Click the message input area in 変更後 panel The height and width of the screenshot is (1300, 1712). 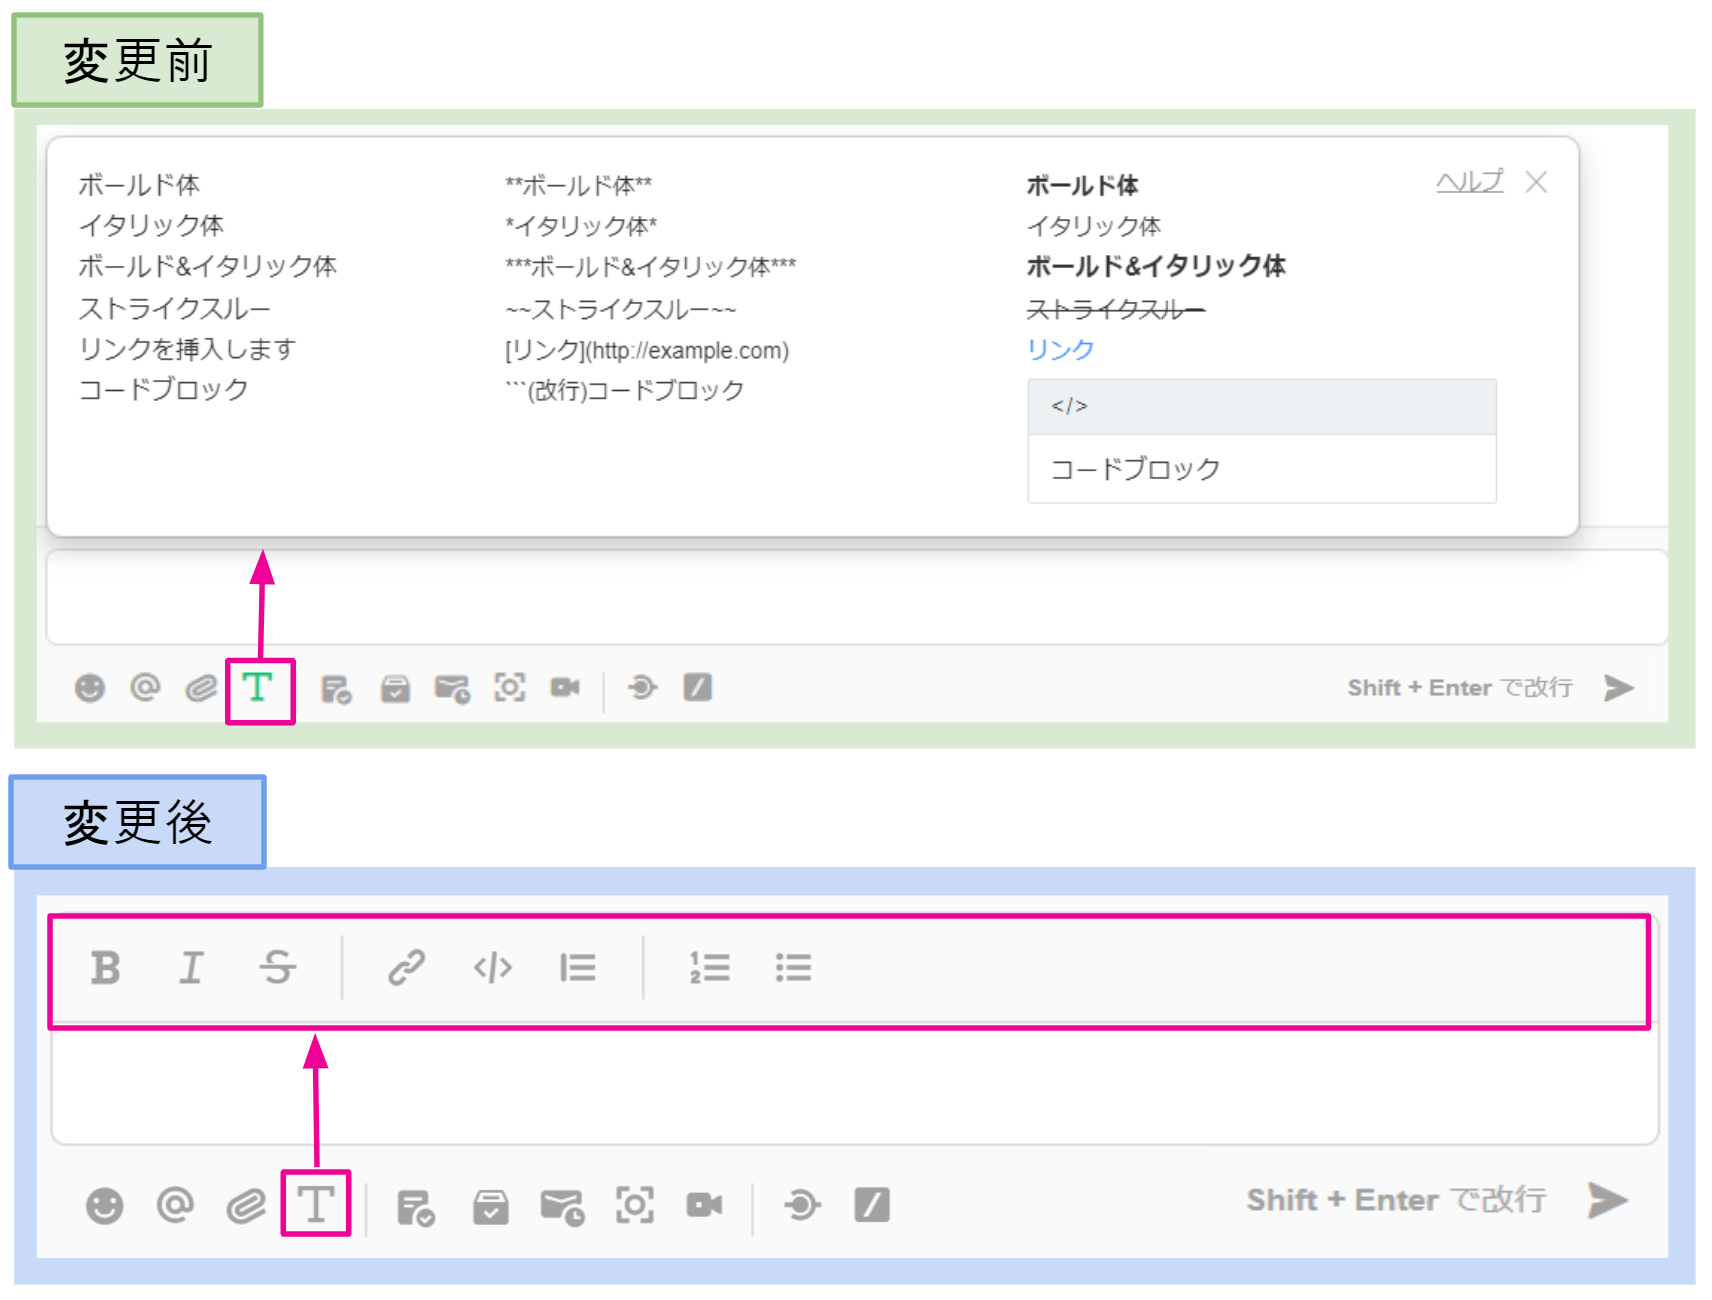(x=855, y=1086)
